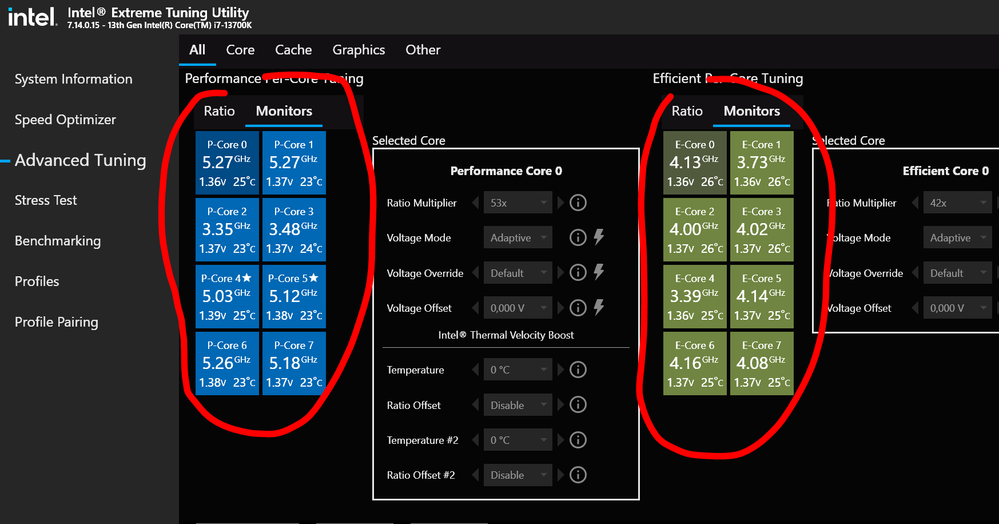Open info icon for Voltage Override

578,273
